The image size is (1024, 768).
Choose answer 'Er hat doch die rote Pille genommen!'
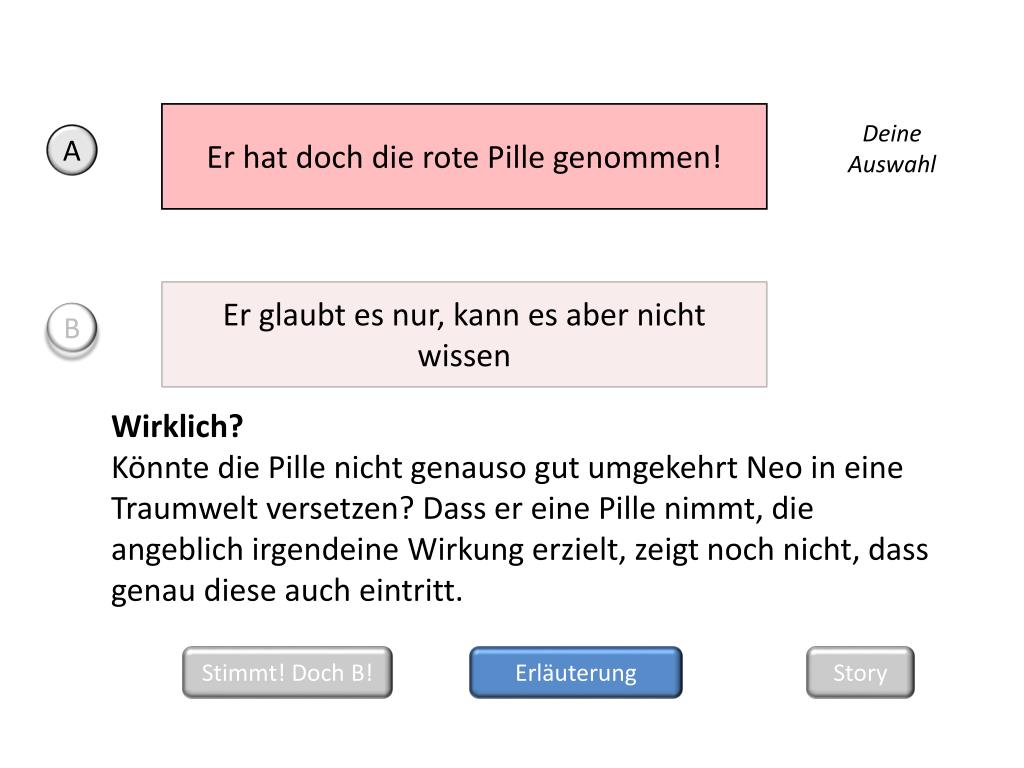click(464, 157)
